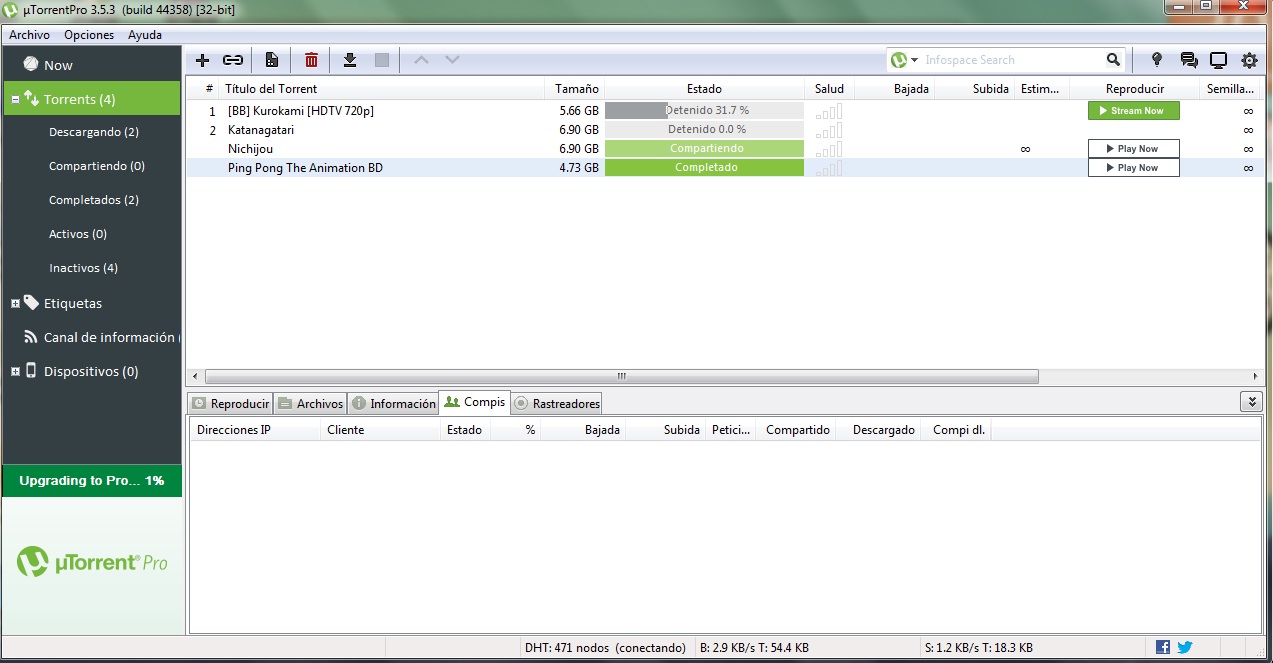This screenshot has width=1273, height=663.
Task: Click Play Now for Ping Pong
Action: click(1134, 168)
